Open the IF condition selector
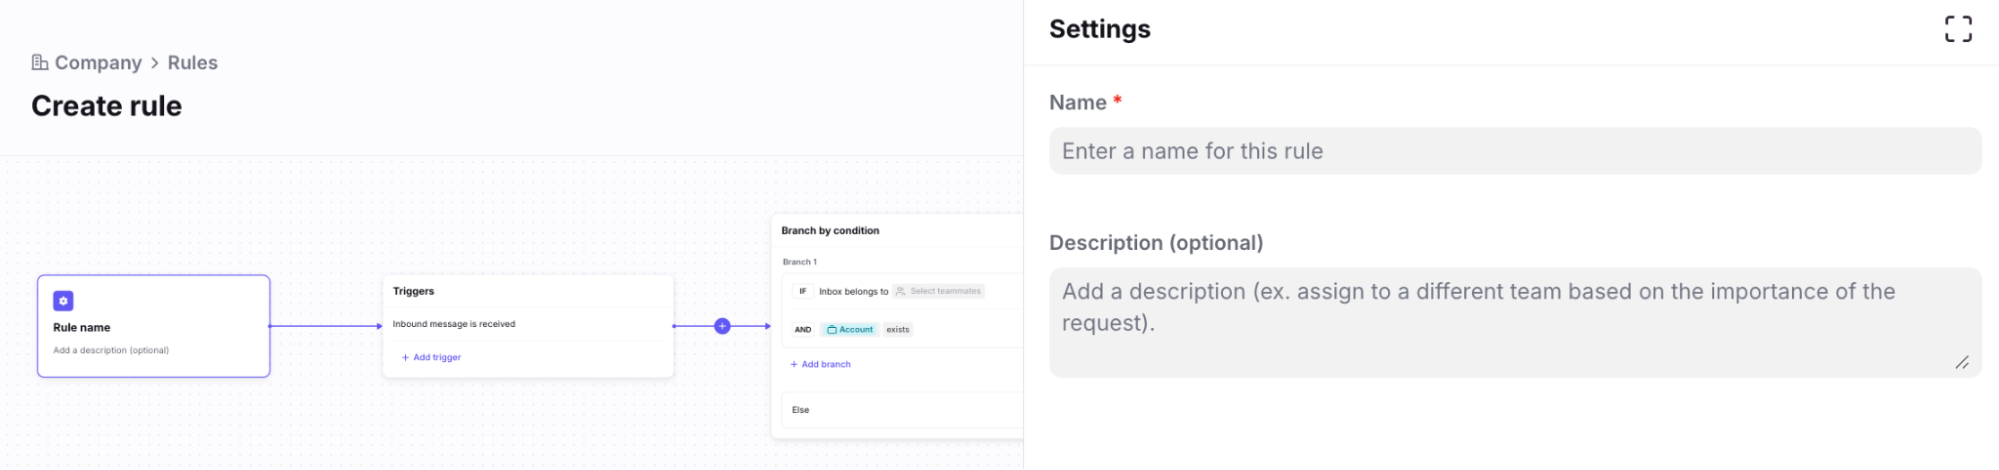Image resolution: width=1999 pixels, height=470 pixels. coord(802,292)
